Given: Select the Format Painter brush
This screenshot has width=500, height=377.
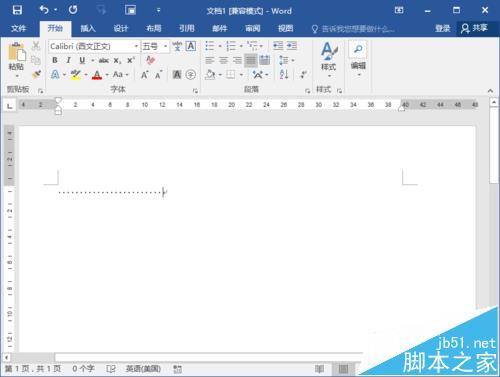Looking at the screenshot, I should [x=36, y=74].
